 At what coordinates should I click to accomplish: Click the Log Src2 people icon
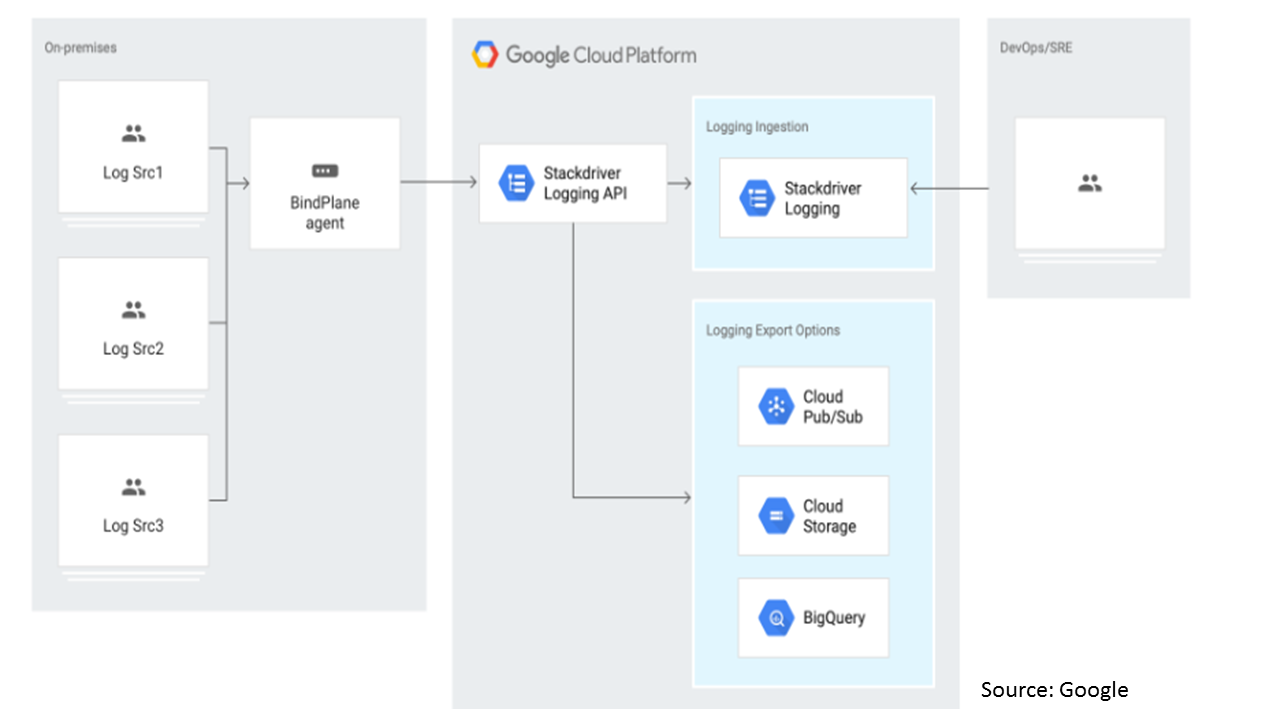pos(133,310)
